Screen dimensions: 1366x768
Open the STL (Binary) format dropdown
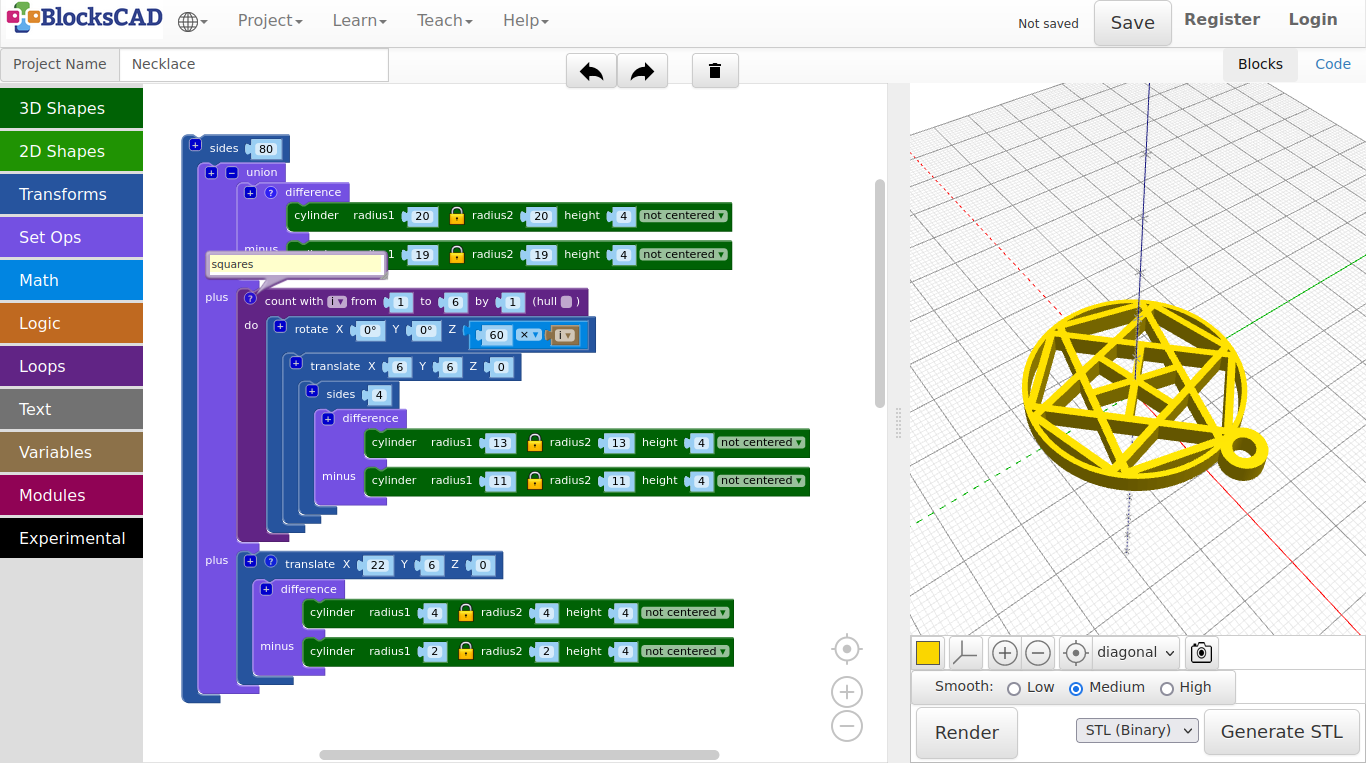[1137, 731]
